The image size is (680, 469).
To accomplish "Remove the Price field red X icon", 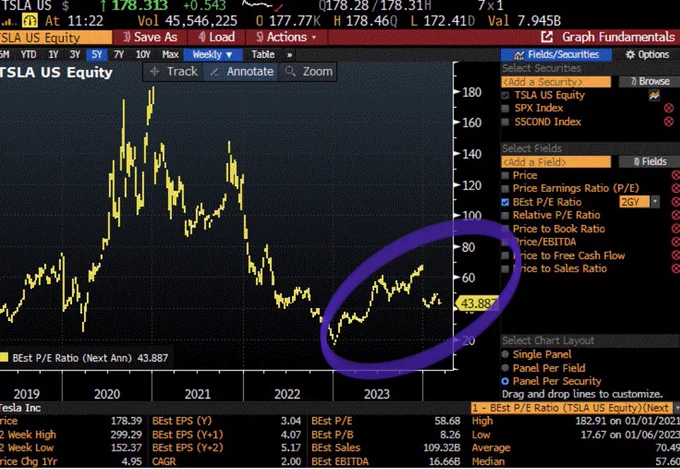I will pos(675,175).
